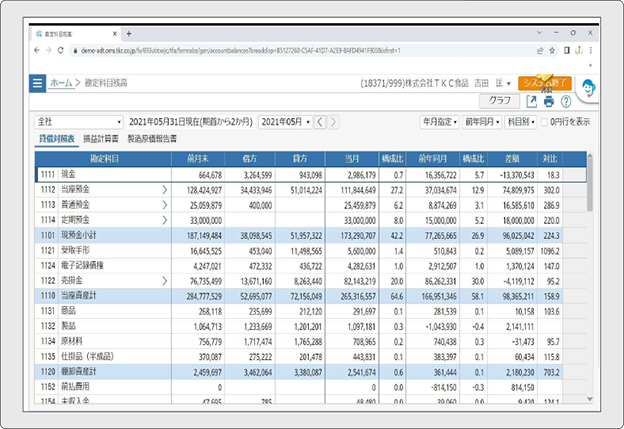The height and width of the screenshot is (429, 624).
Task: Select the 1131 商品 row
Action: pos(310,311)
